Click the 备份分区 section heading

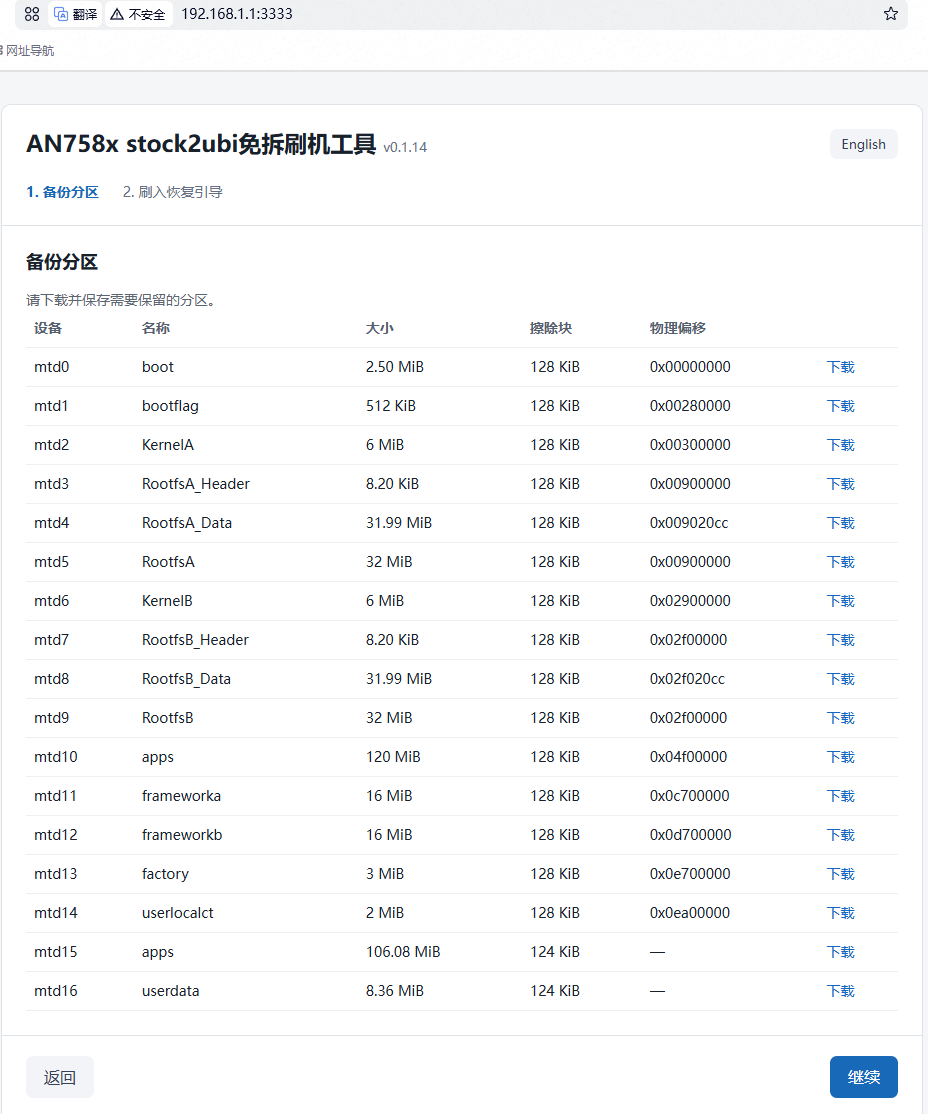point(62,262)
